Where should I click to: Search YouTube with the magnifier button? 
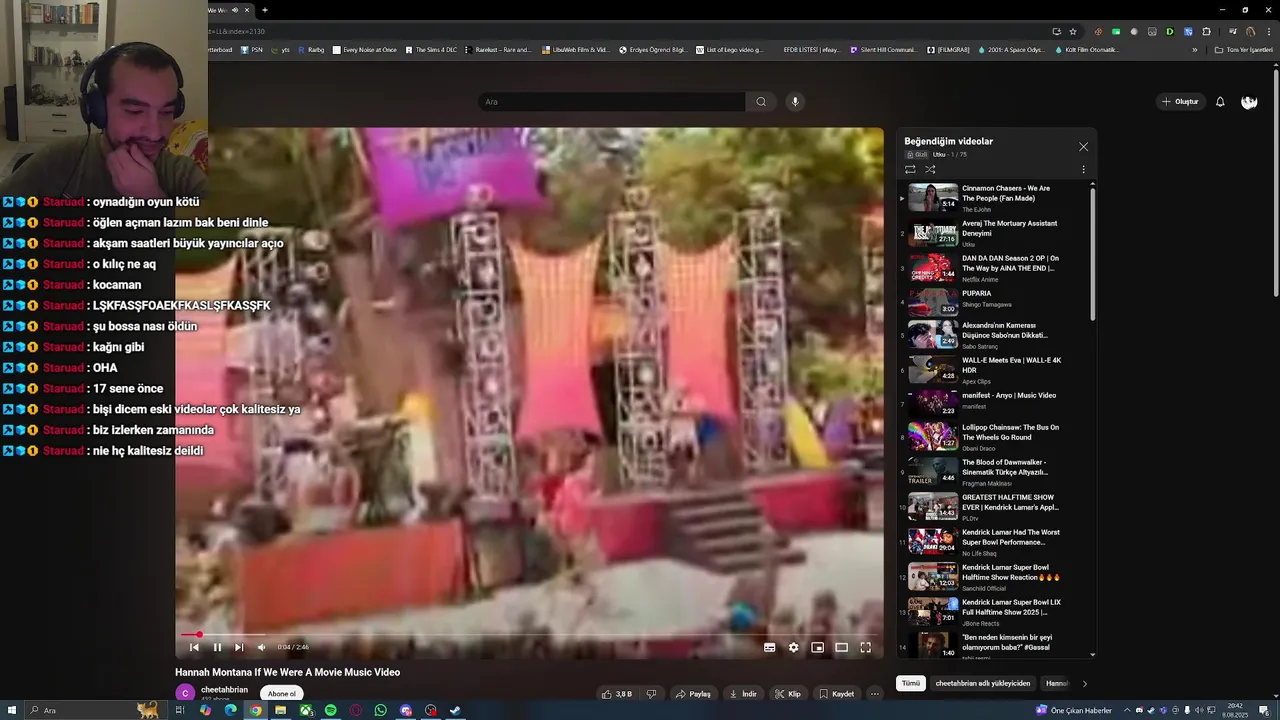point(761,101)
